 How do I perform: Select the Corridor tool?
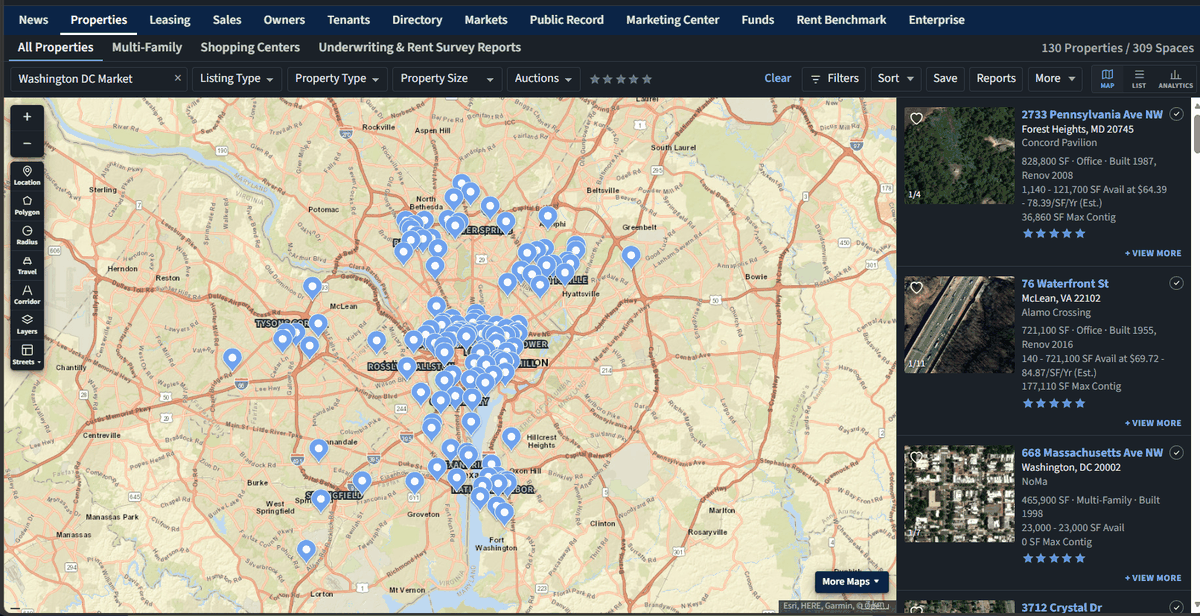(27, 295)
